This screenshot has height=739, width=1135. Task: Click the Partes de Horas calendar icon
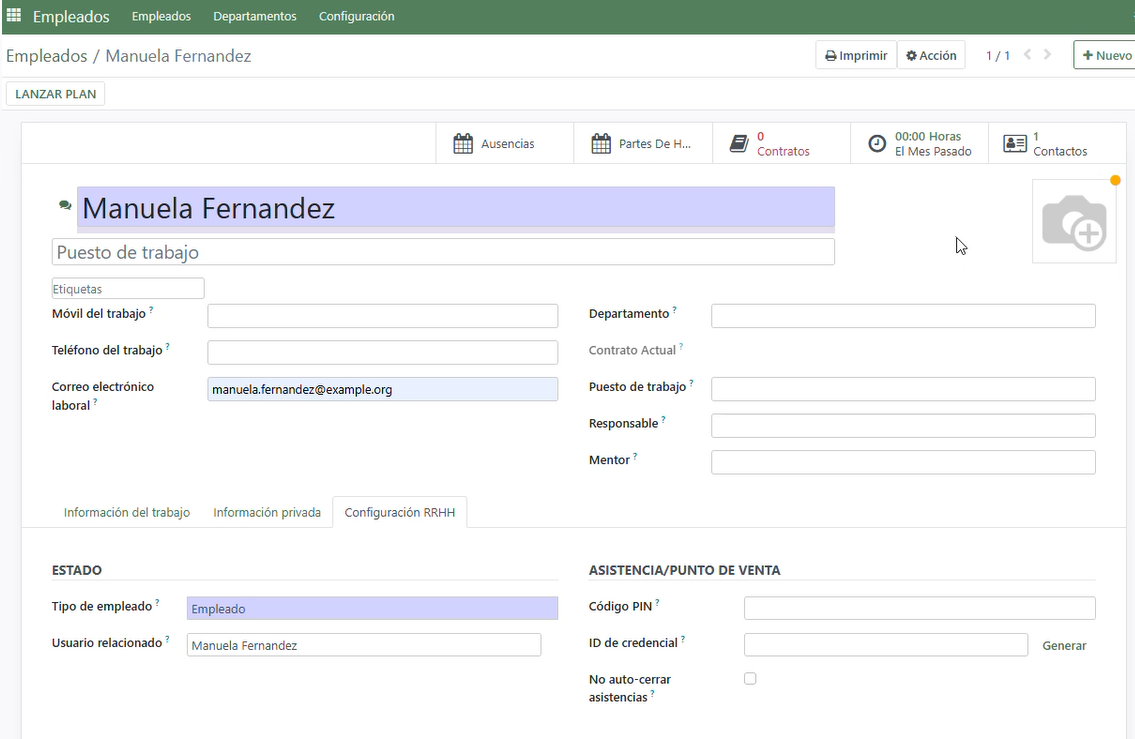pyautogui.click(x=601, y=144)
